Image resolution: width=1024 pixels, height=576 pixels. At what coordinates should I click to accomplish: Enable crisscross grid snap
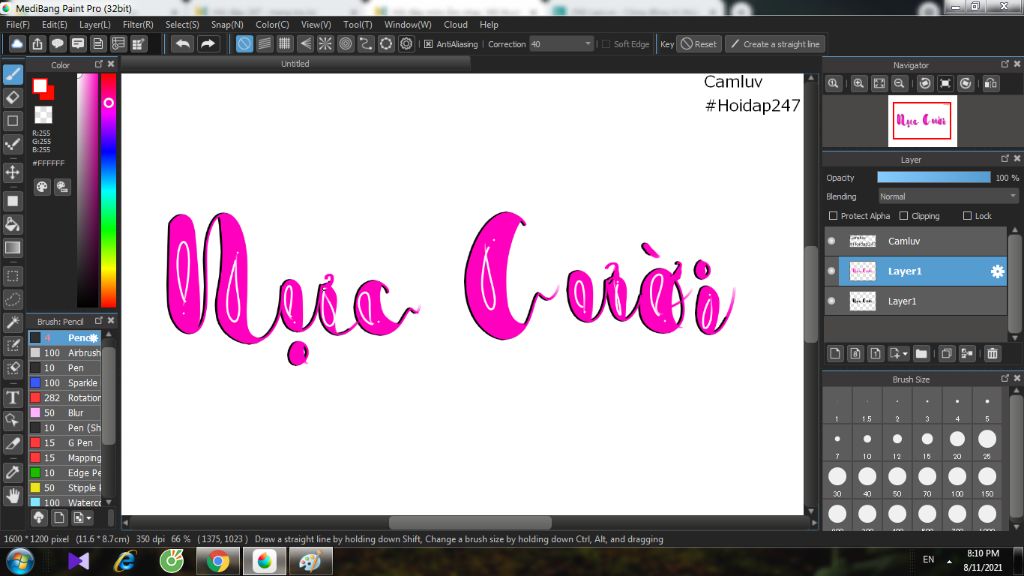tap(285, 44)
